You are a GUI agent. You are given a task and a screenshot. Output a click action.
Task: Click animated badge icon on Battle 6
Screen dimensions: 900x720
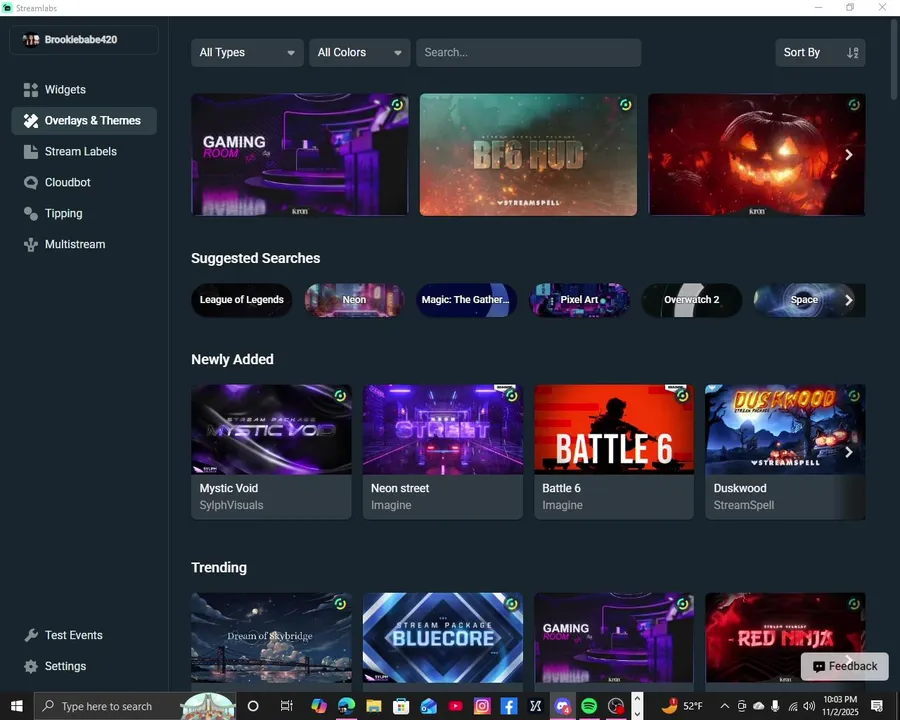click(682, 396)
